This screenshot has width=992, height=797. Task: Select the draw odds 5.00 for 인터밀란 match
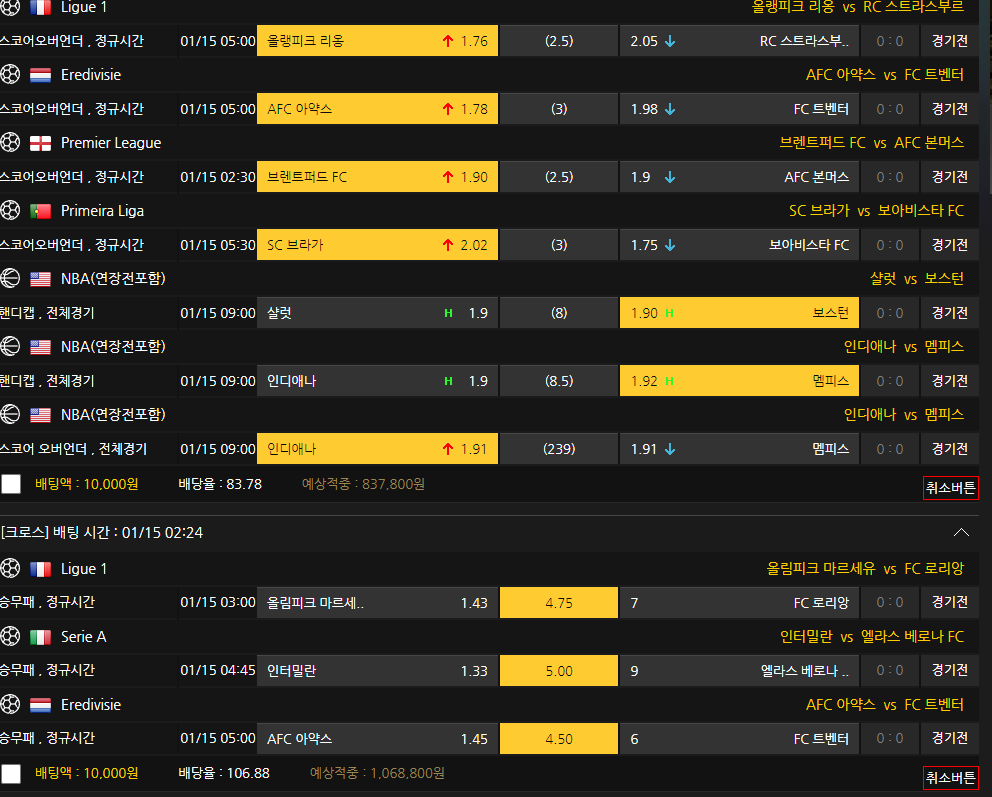click(559, 670)
